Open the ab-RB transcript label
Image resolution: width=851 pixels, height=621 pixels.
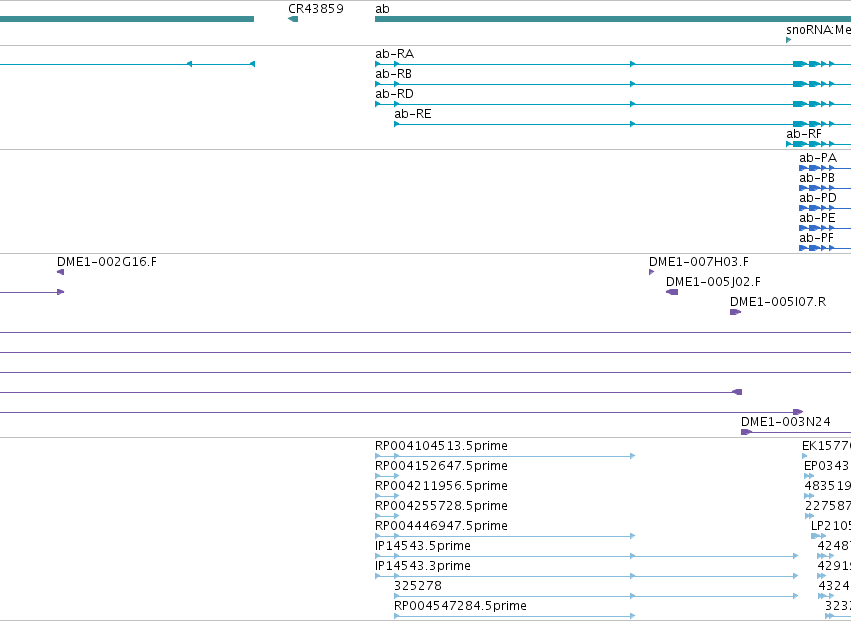pos(393,74)
